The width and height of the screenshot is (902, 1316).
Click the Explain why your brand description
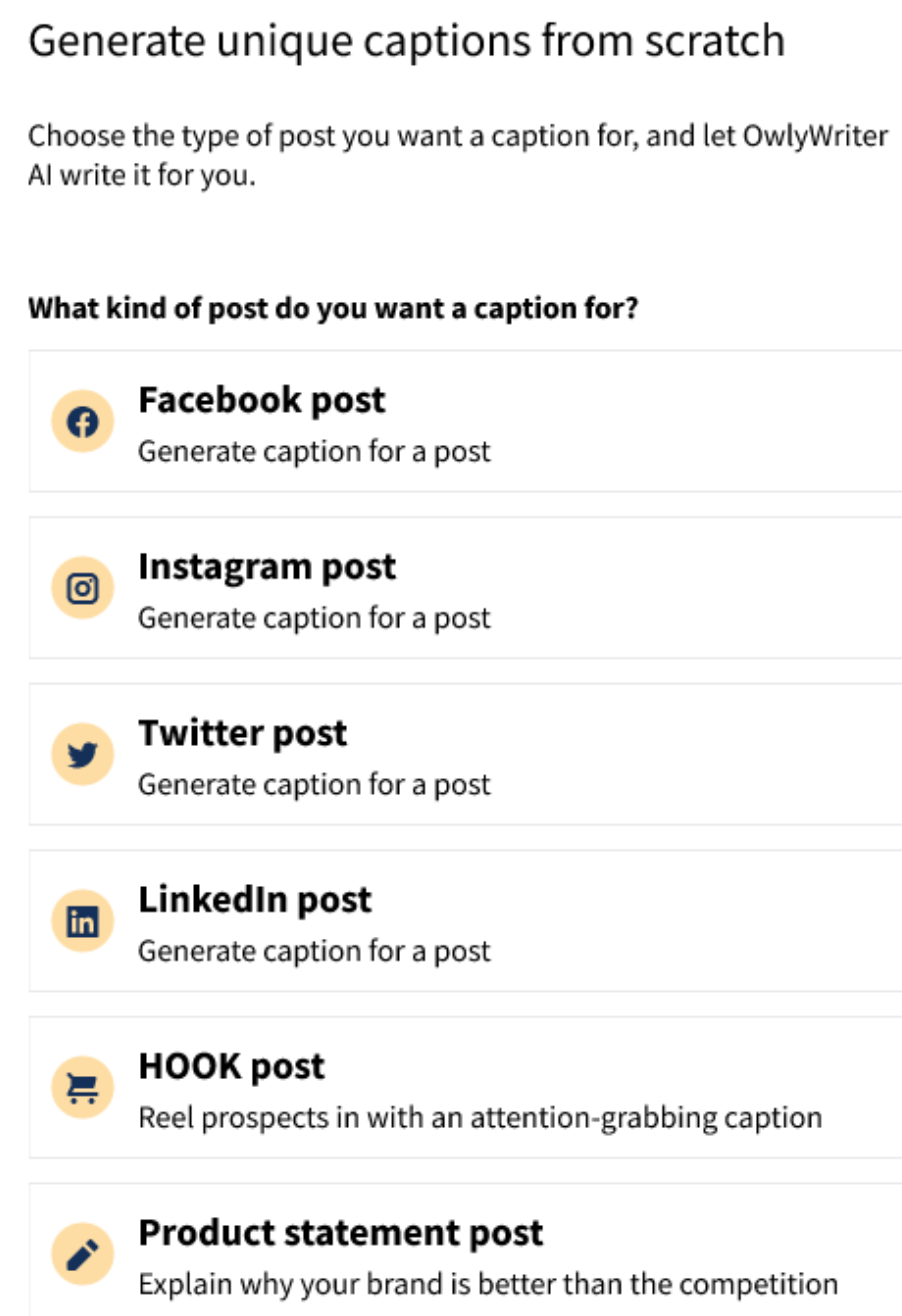(487, 1283)
